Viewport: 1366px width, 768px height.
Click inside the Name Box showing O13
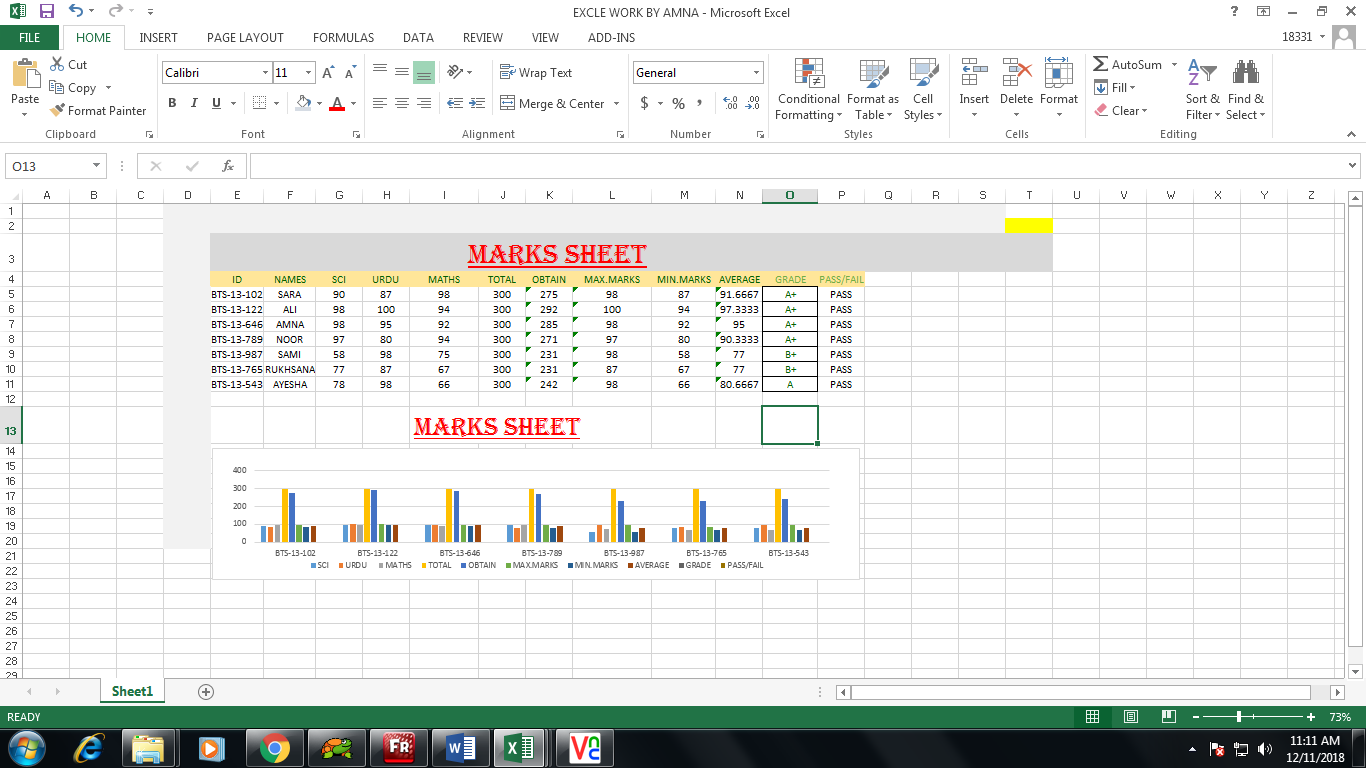click(x=46, y=166)
